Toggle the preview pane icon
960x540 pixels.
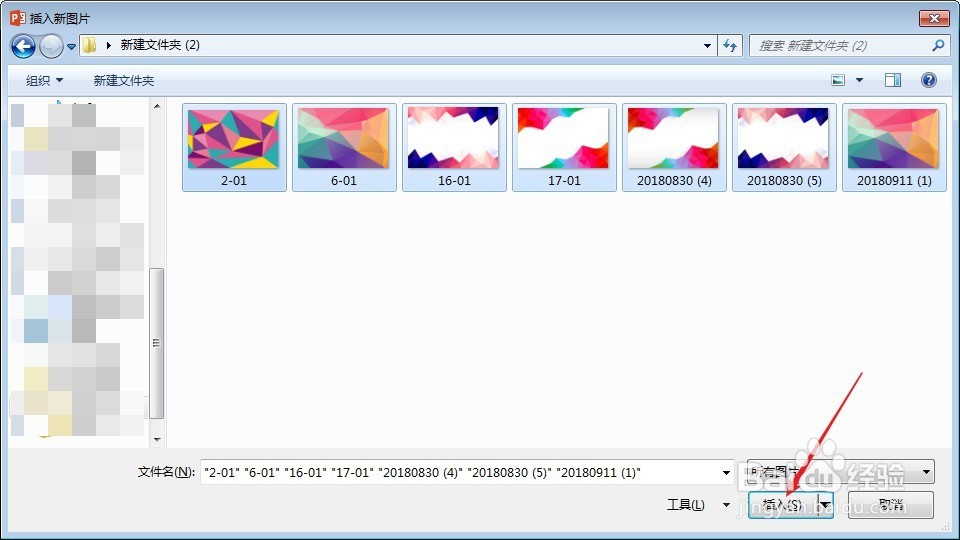pos(893,80)
